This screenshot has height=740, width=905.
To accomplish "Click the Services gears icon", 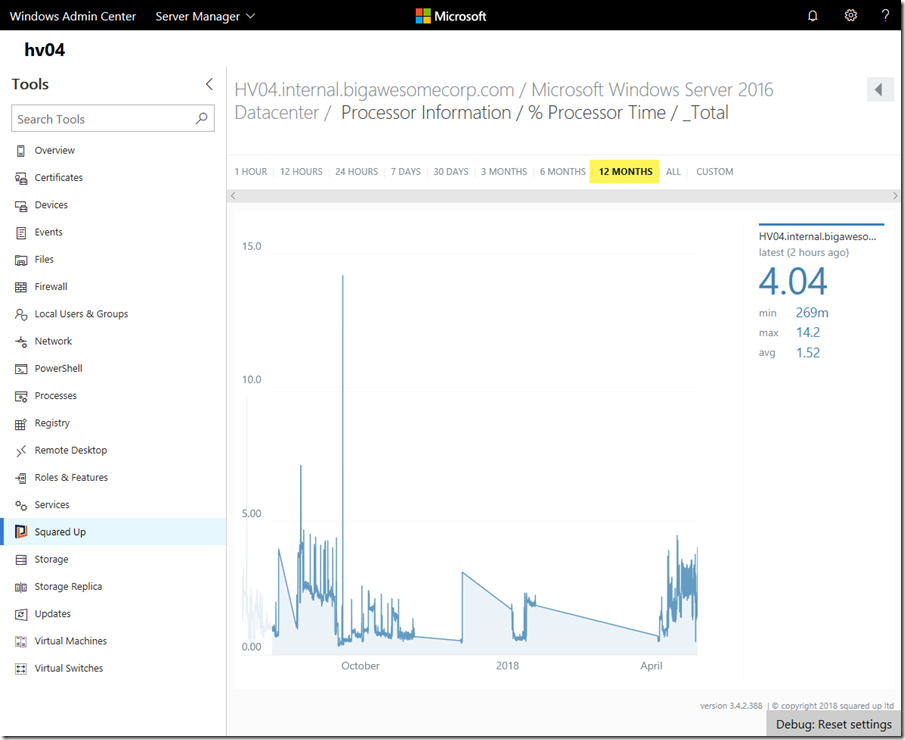I will [21, 505].
